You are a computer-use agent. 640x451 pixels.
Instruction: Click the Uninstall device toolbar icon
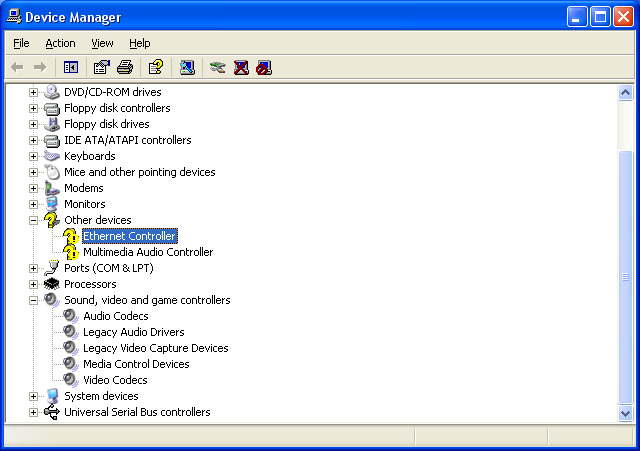[x=241, y=68]
